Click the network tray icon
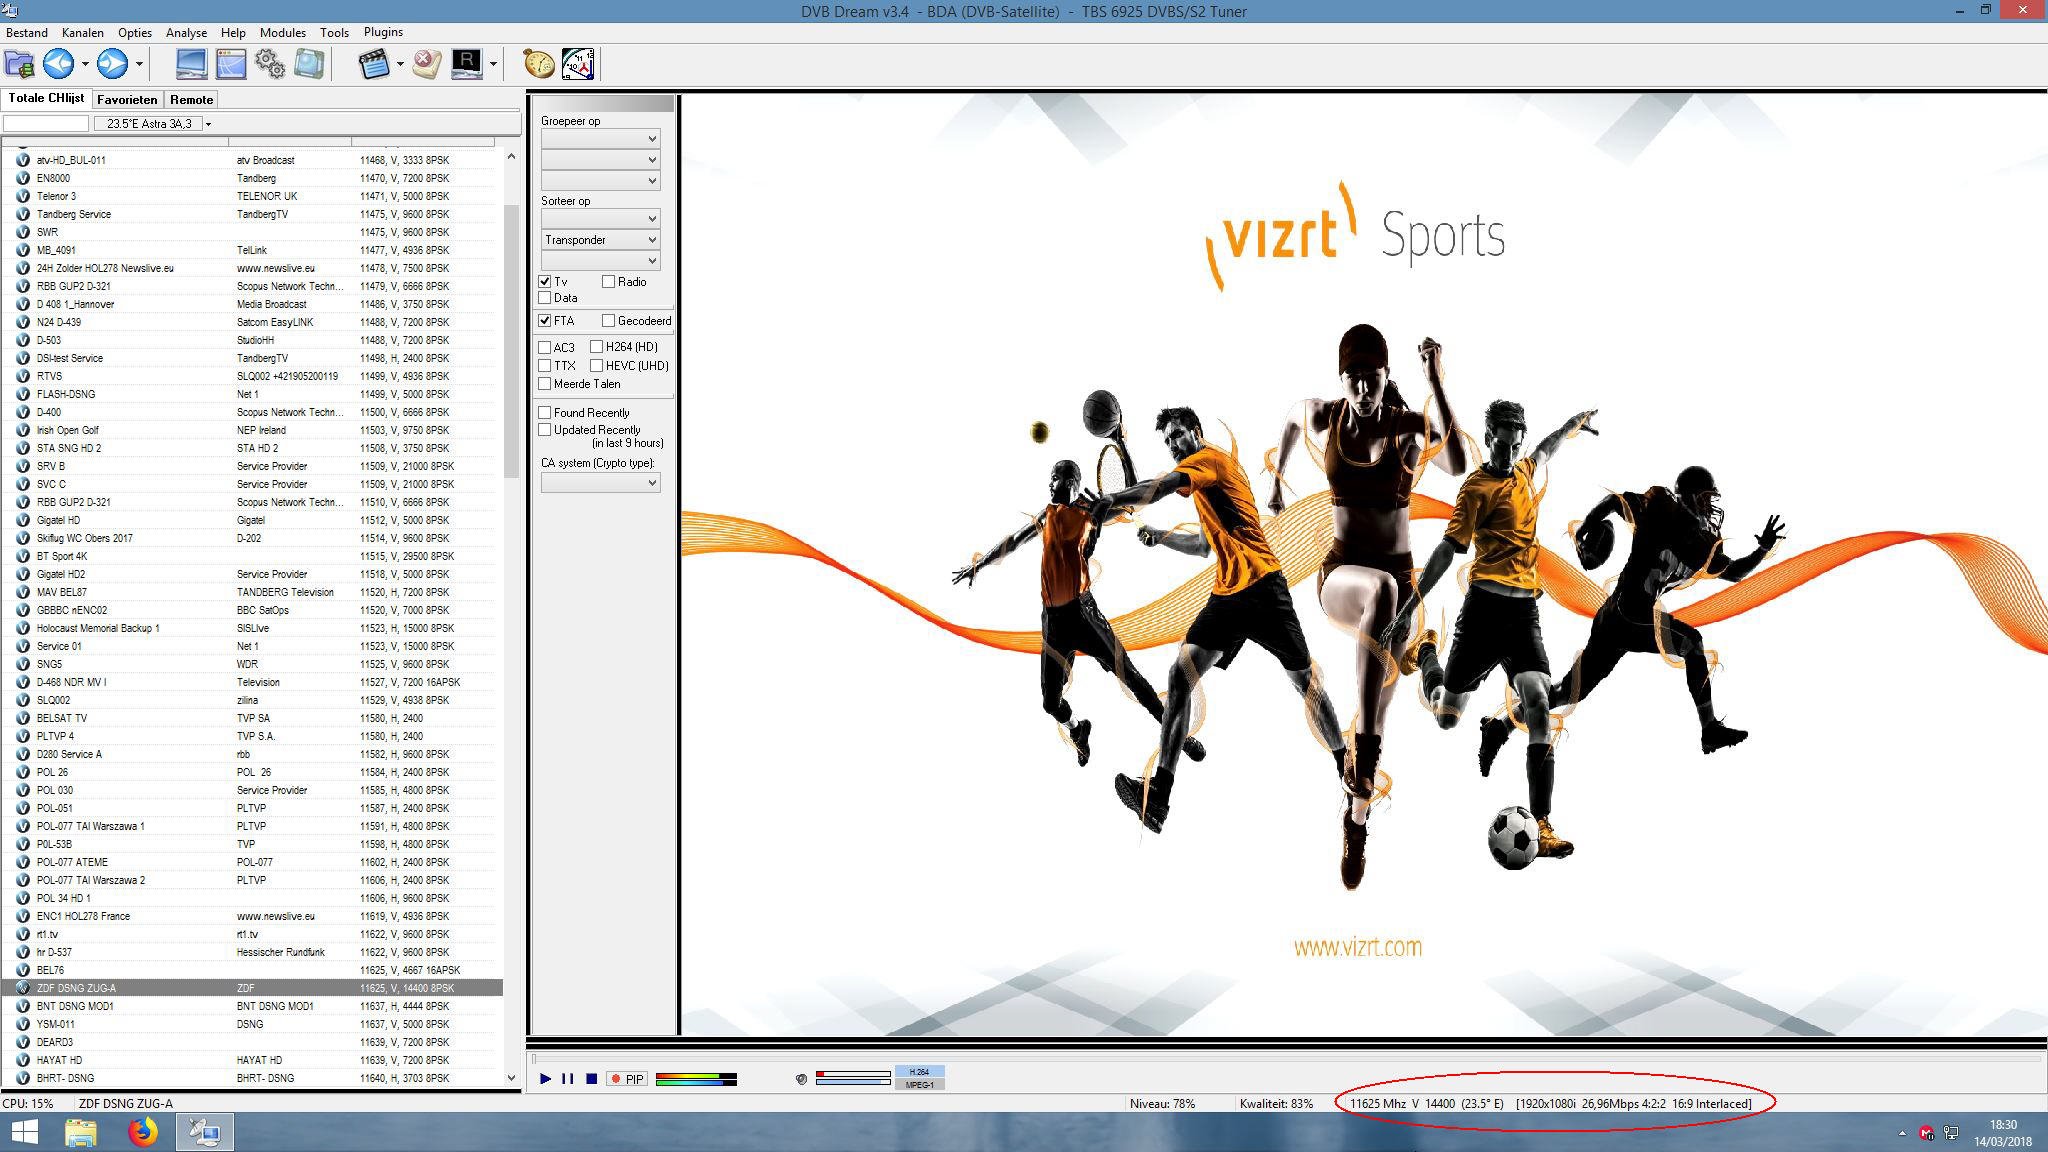This screenshot has width=2048, height=1152. coord(1951,1133)
